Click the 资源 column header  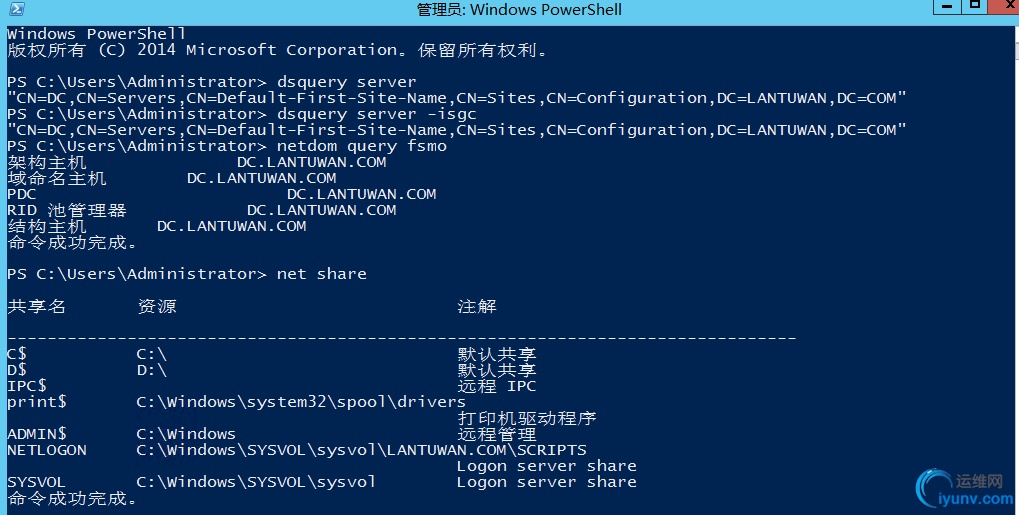pos(157,306)
